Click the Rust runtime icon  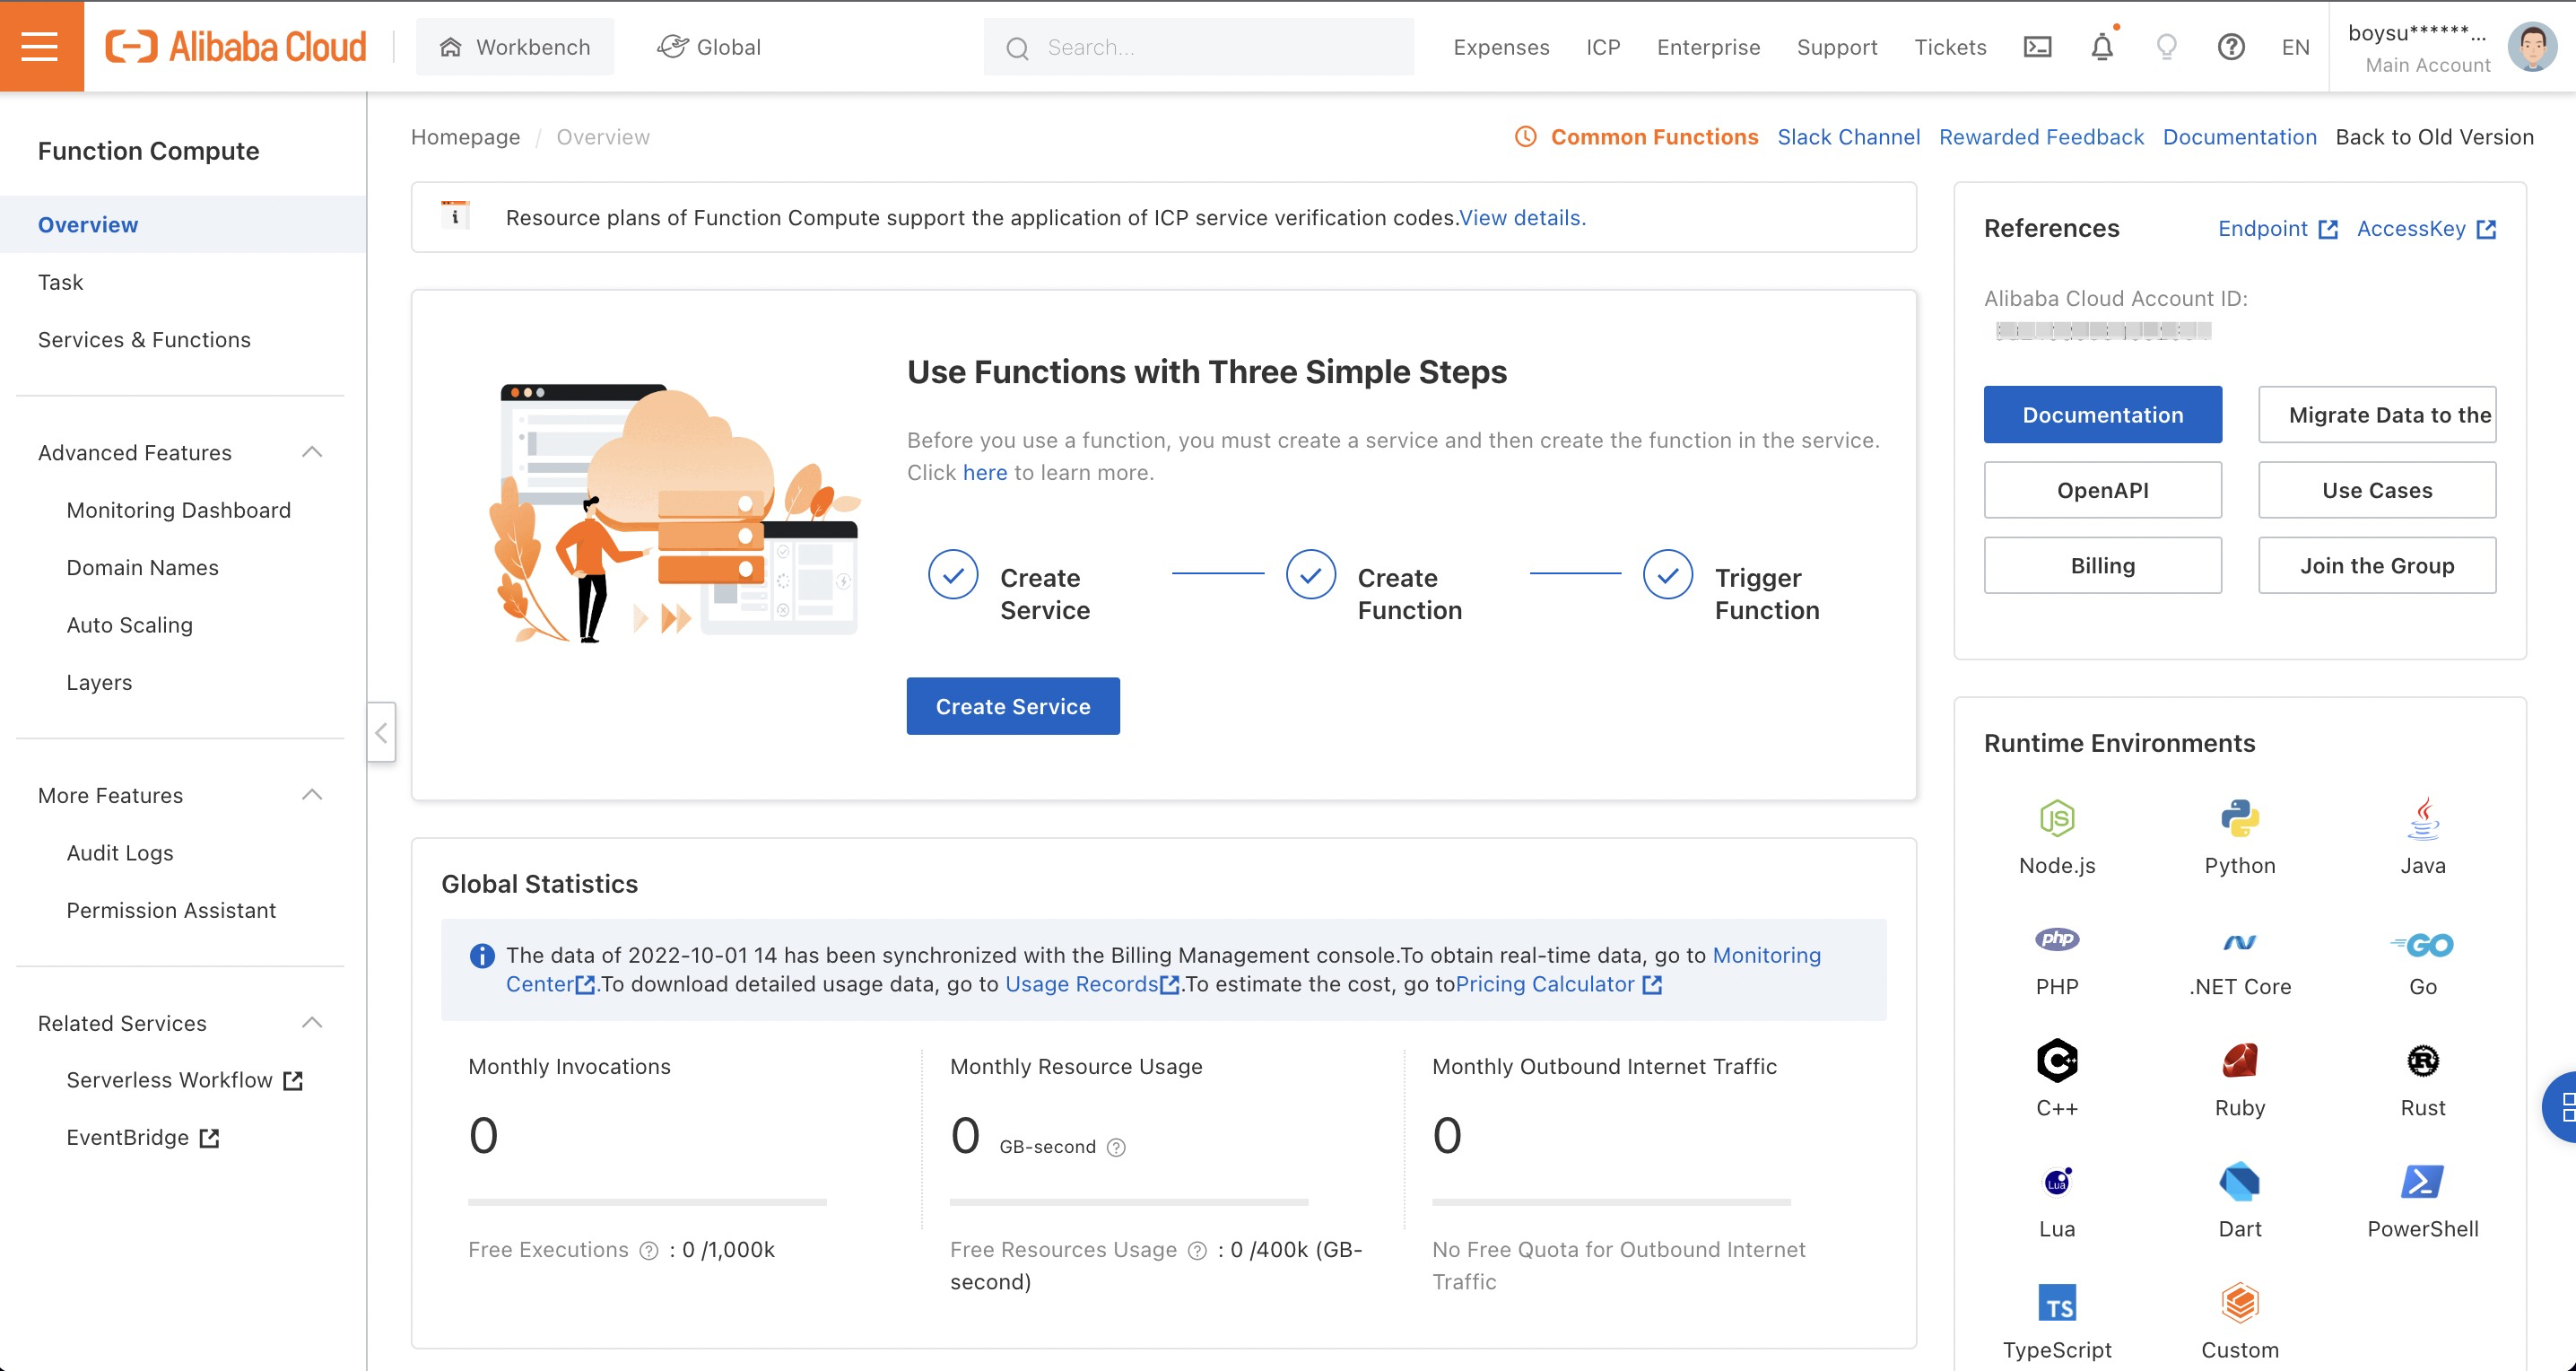coord(2422,1061)
